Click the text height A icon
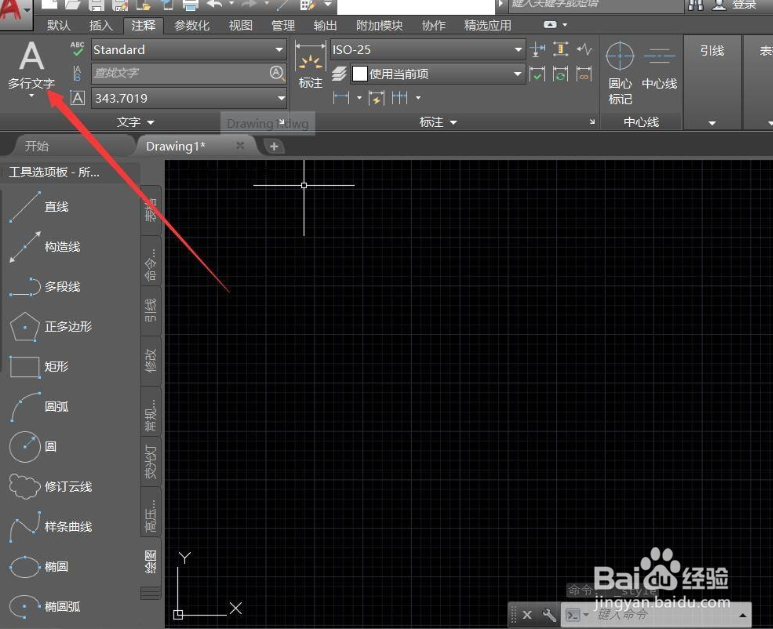Viewport: 773px width, 629px height. coord(77,98)
